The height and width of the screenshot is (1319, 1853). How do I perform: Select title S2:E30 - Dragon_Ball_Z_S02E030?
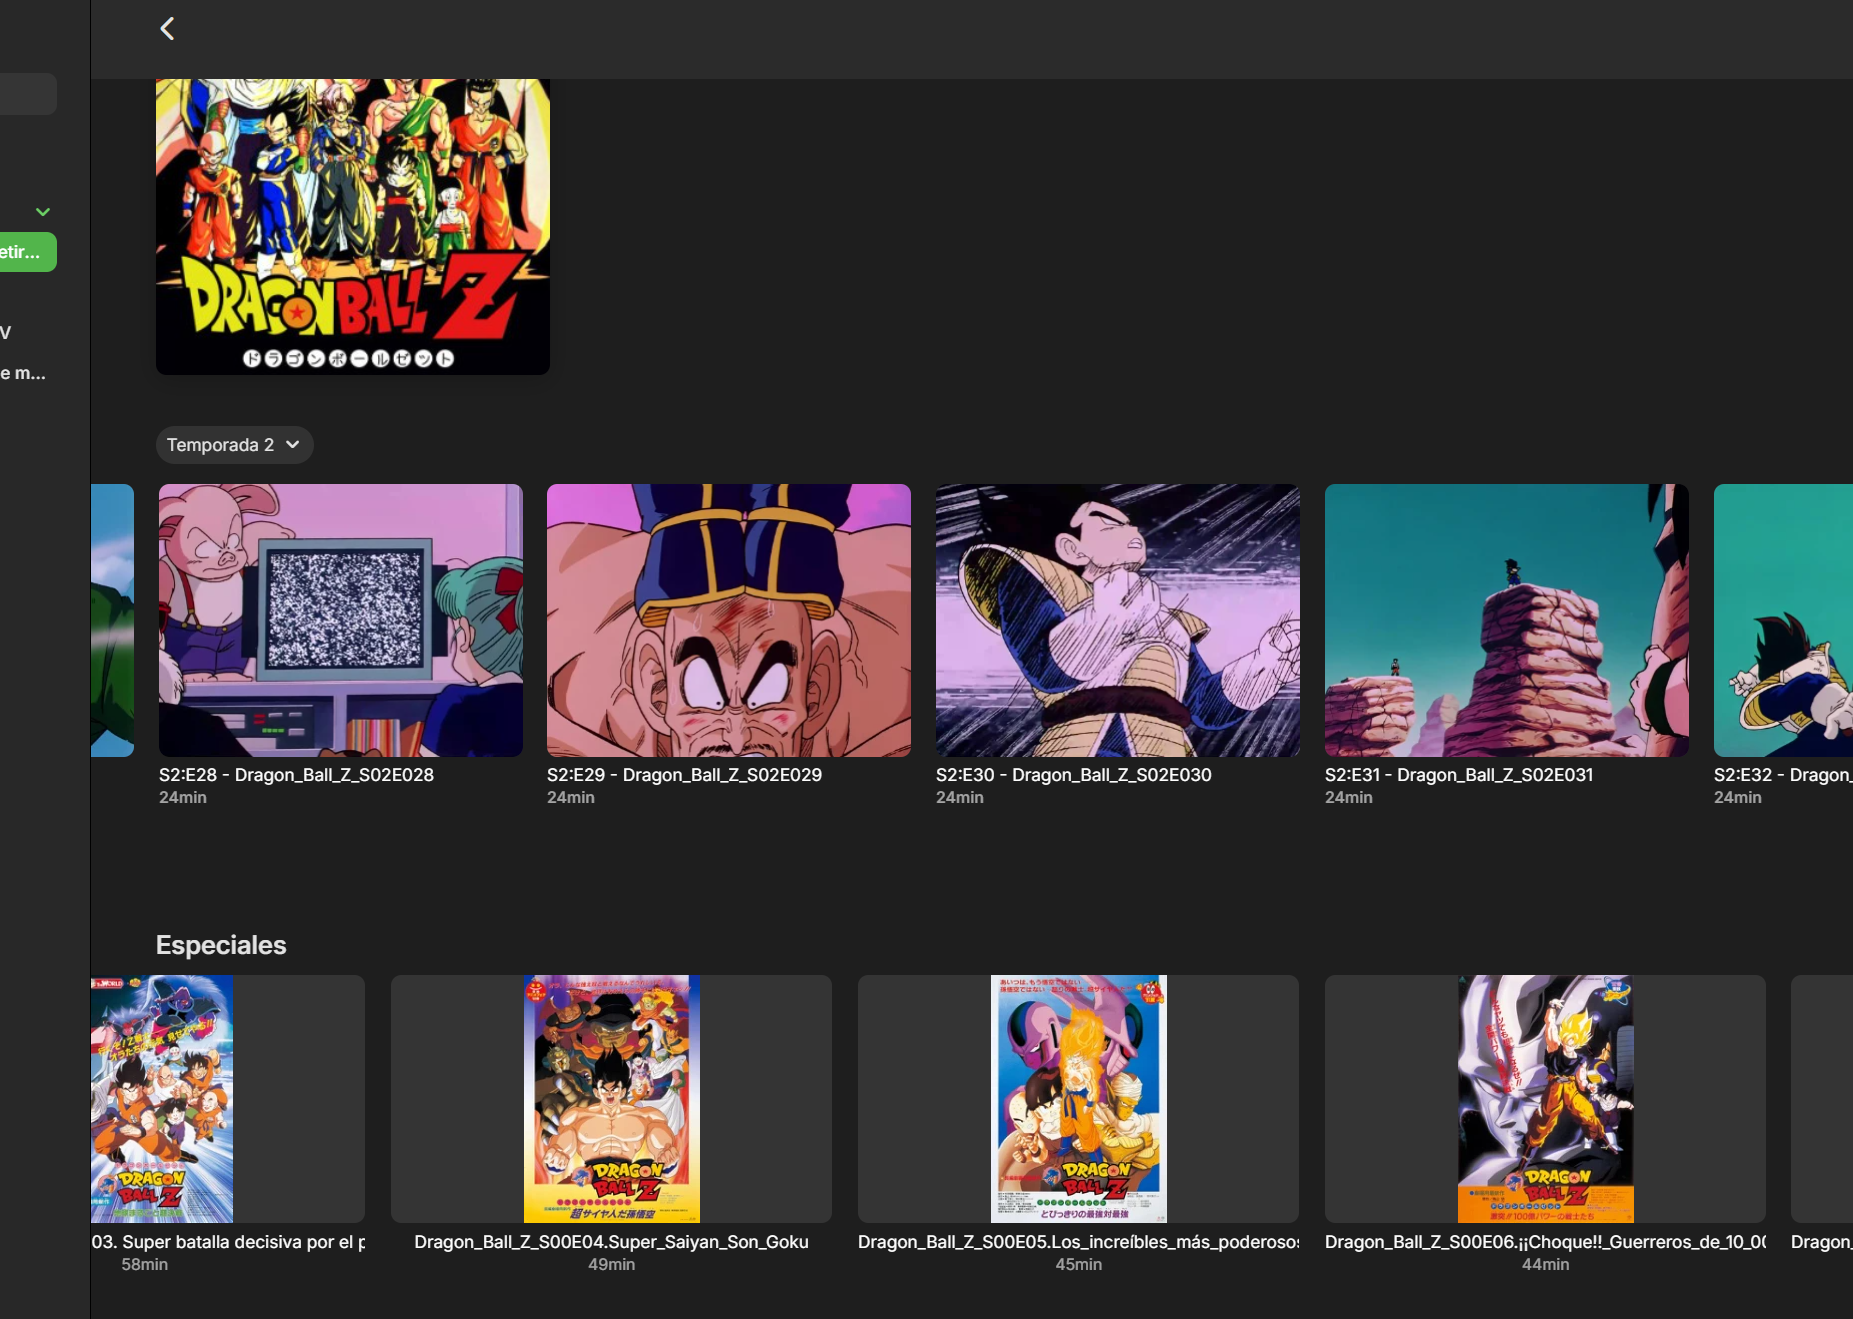pyautogui.click(x=1074, y=775)
